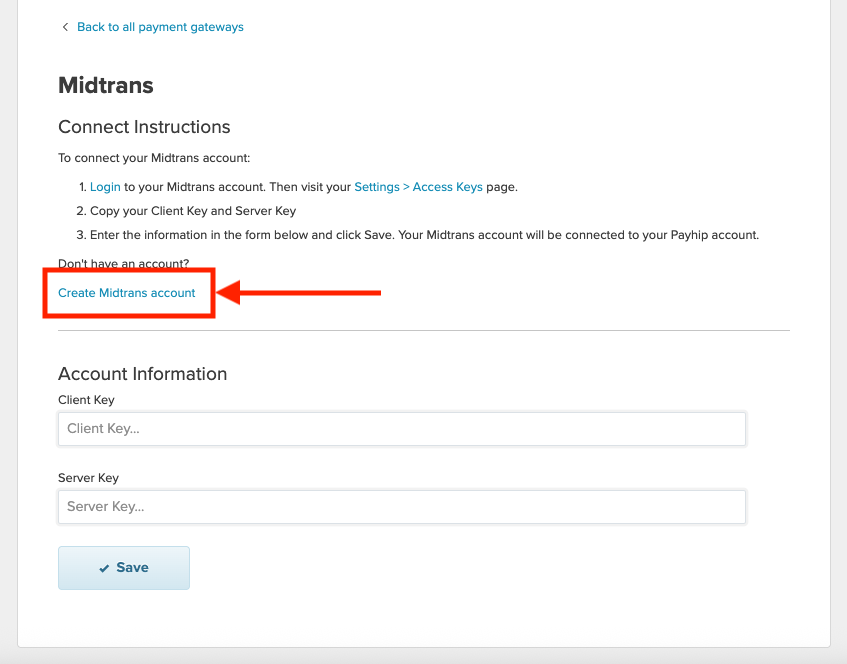The image size is (847, 664).
Task: Select the Midtrans page heading
Action: (106, 85)
